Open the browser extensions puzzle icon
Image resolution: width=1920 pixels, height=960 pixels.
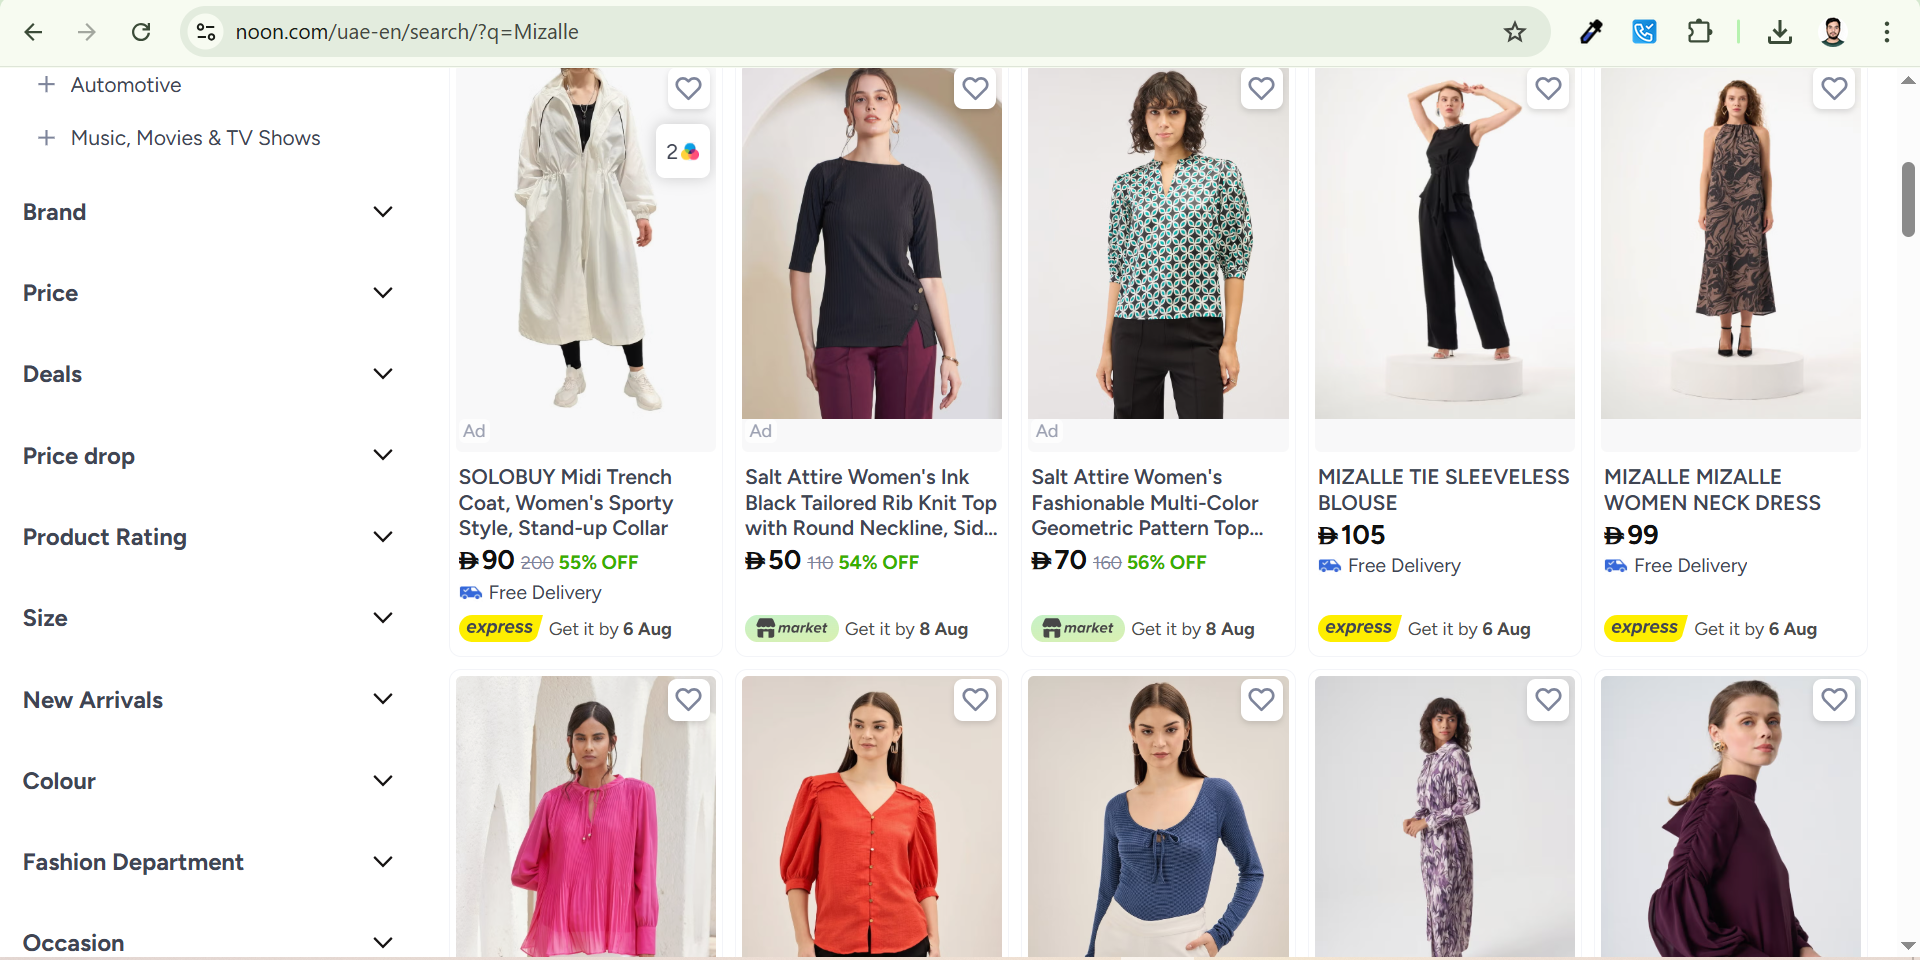coord(1699,32)
